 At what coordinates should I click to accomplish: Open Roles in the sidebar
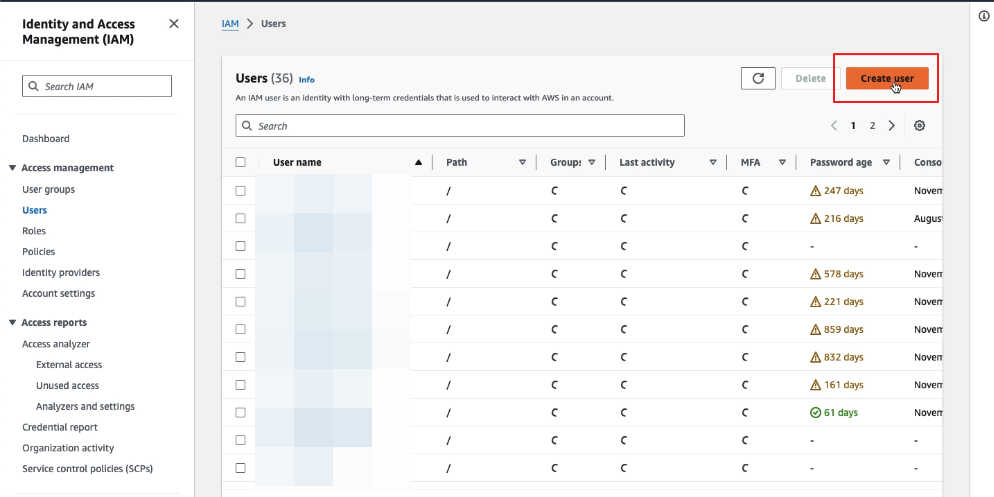34,231
